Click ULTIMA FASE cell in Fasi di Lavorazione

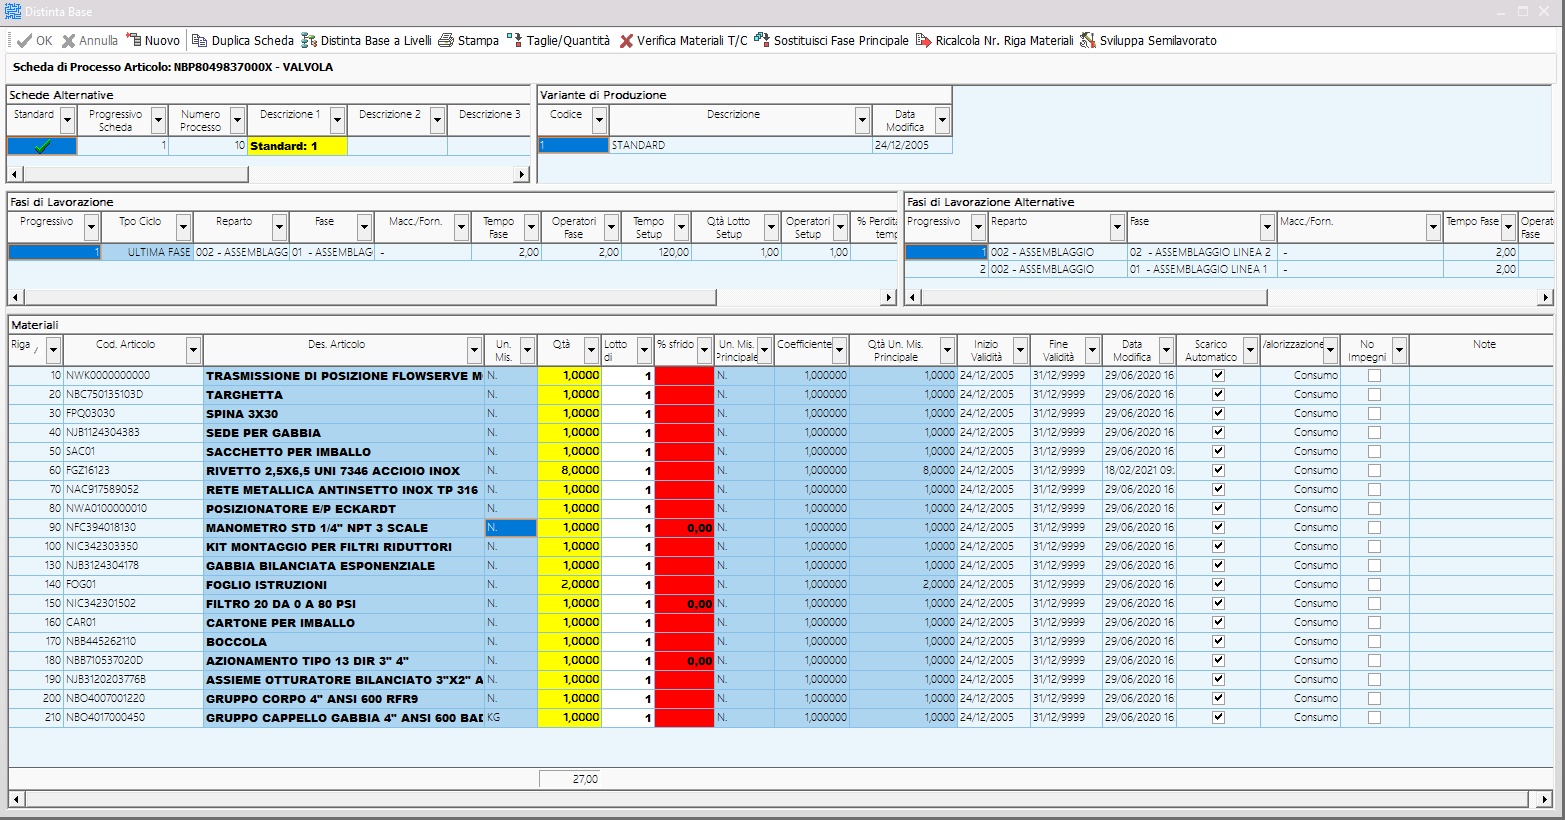[x=148, y=253]
